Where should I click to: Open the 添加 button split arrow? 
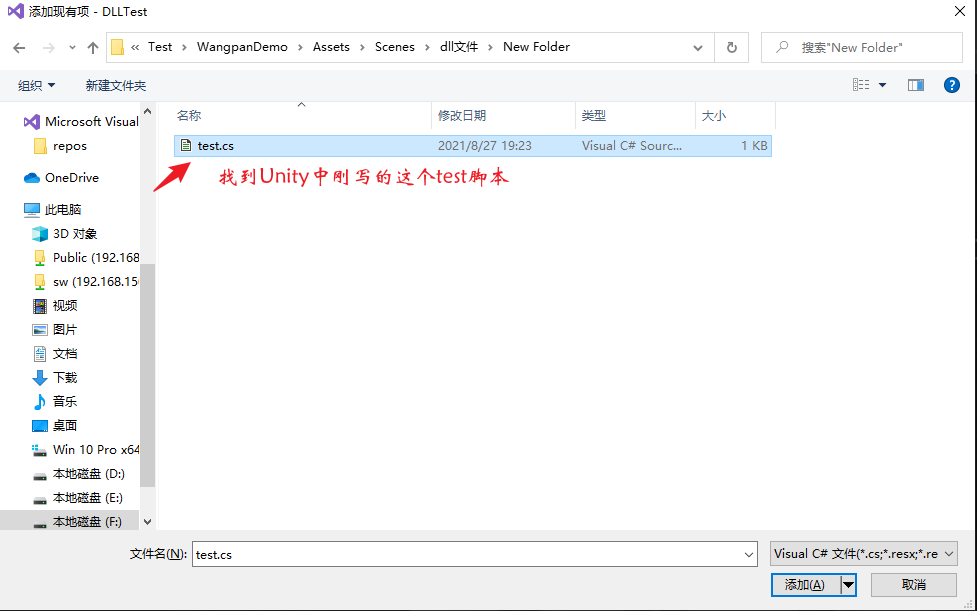848,585
